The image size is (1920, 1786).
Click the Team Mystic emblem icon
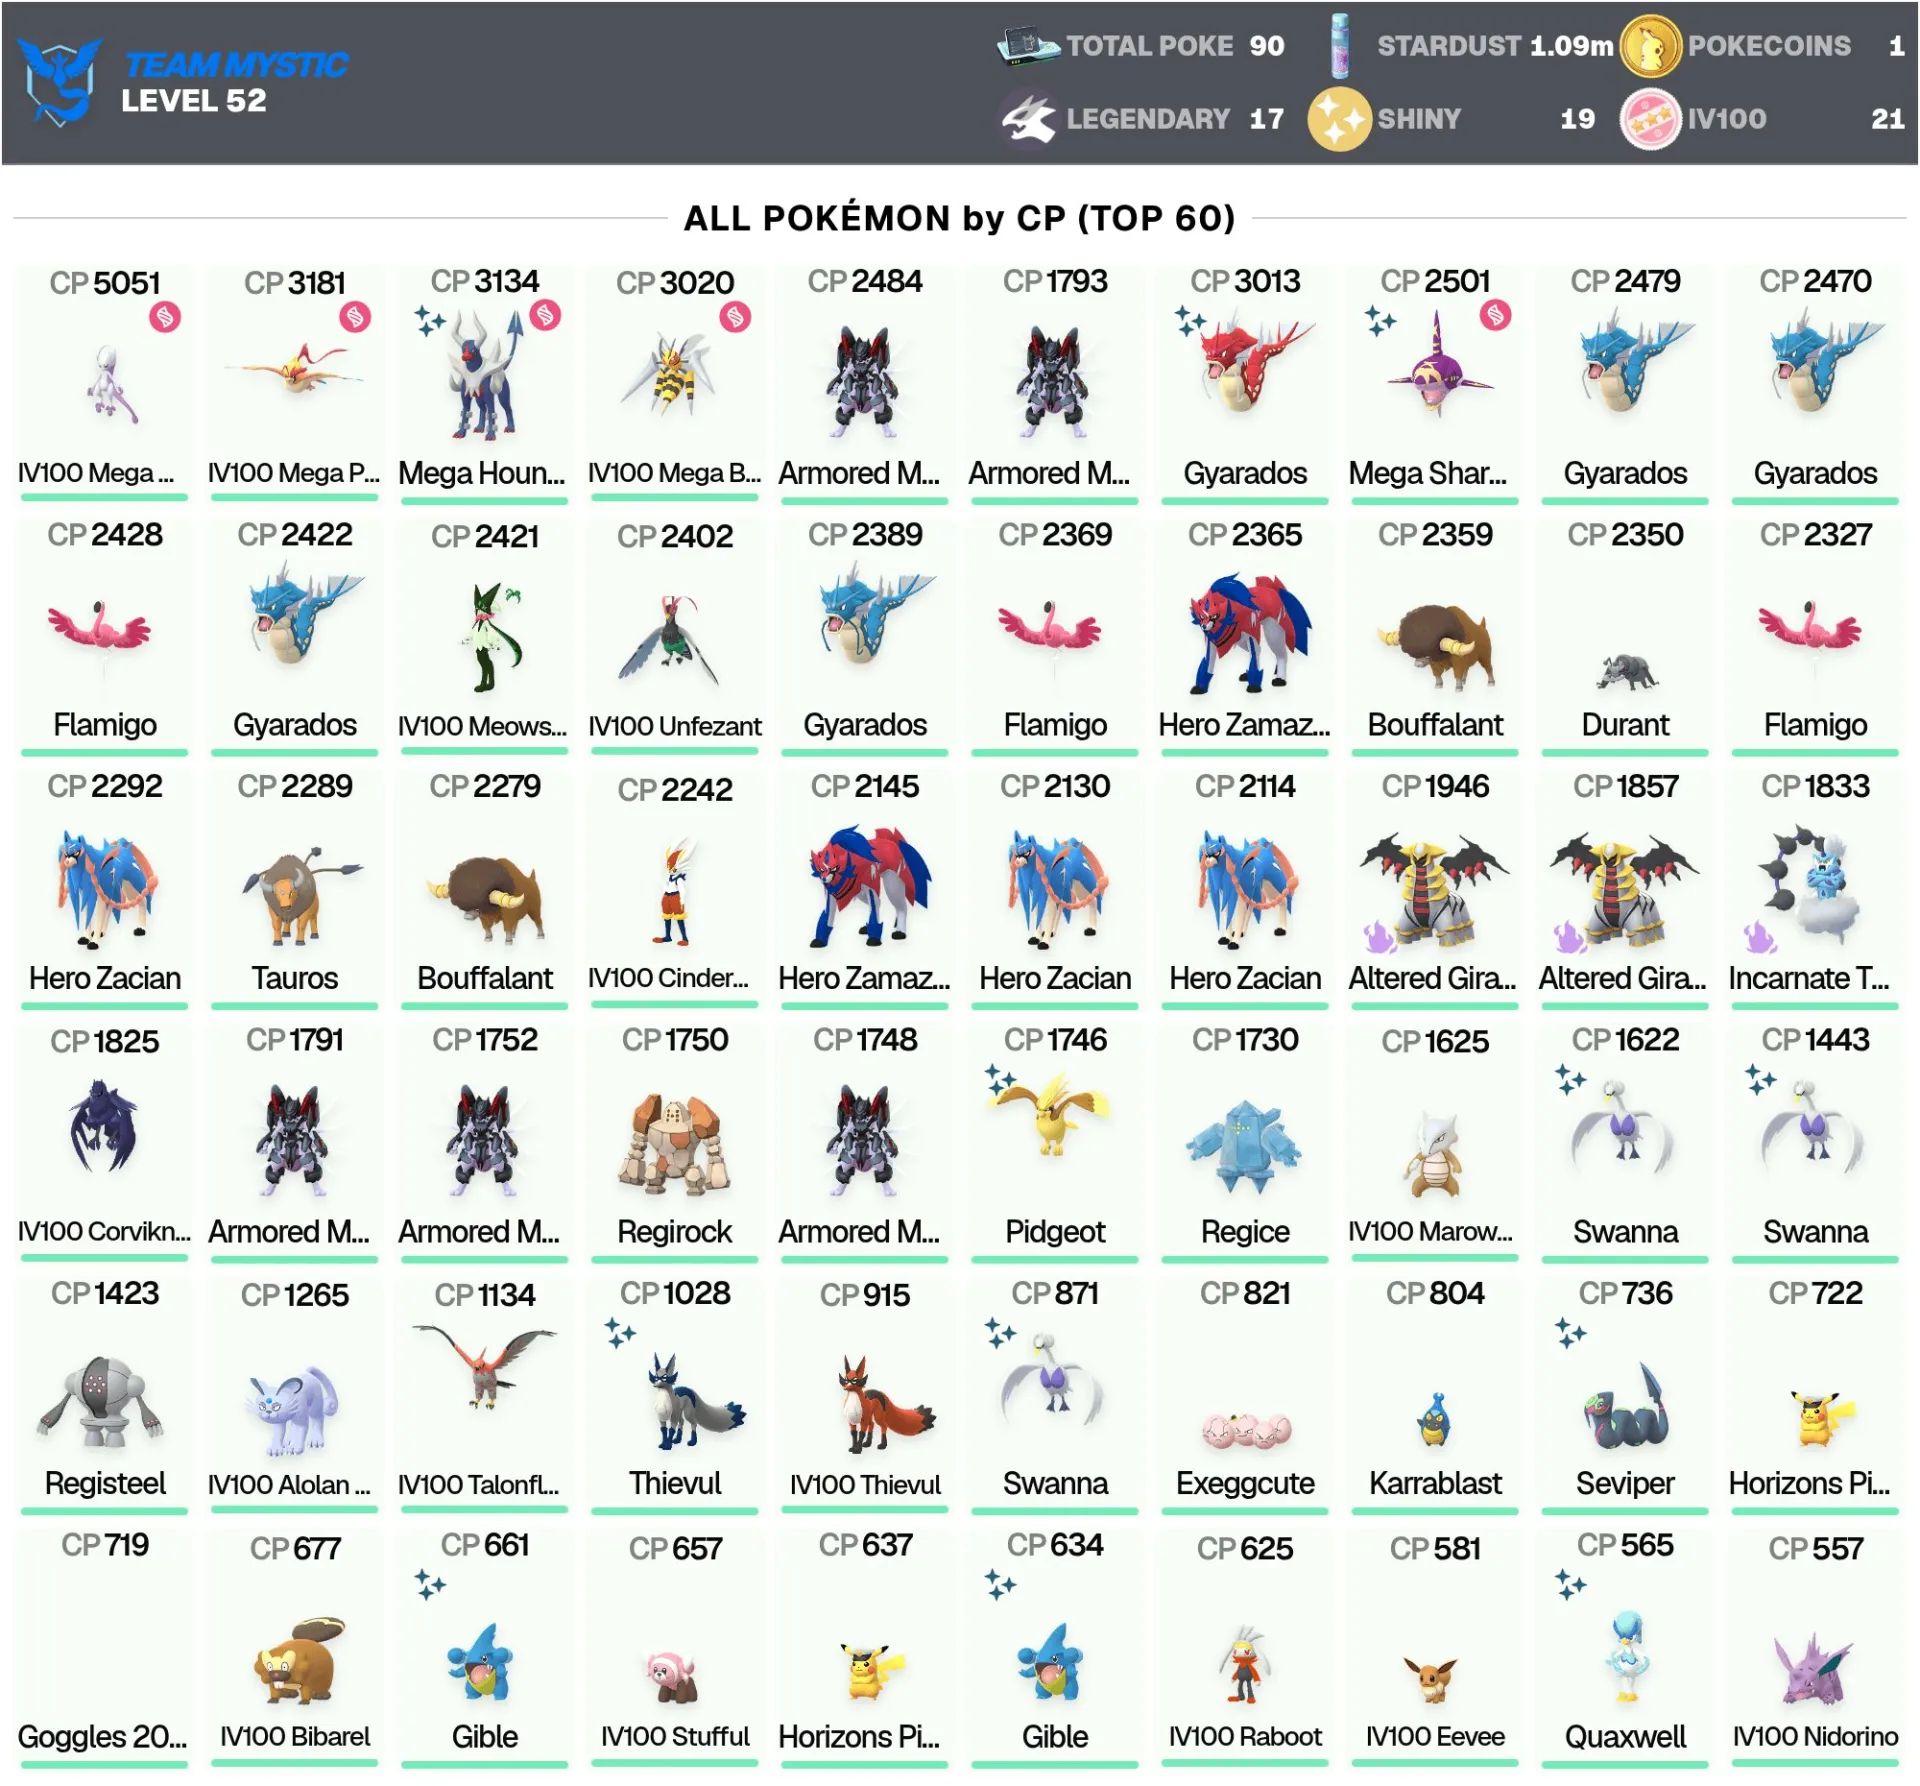(x=60, y=81)
